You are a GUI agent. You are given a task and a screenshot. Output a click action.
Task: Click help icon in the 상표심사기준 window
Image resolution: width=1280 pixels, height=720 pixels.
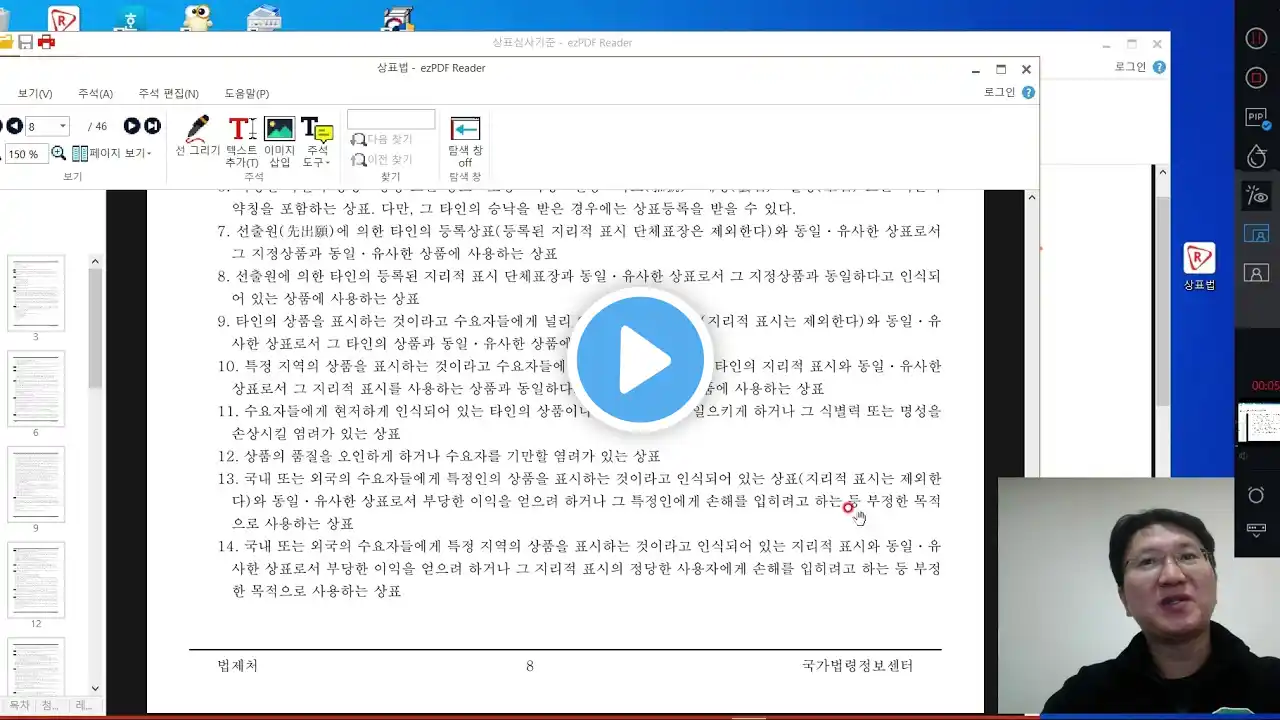tap(1159, 67)
